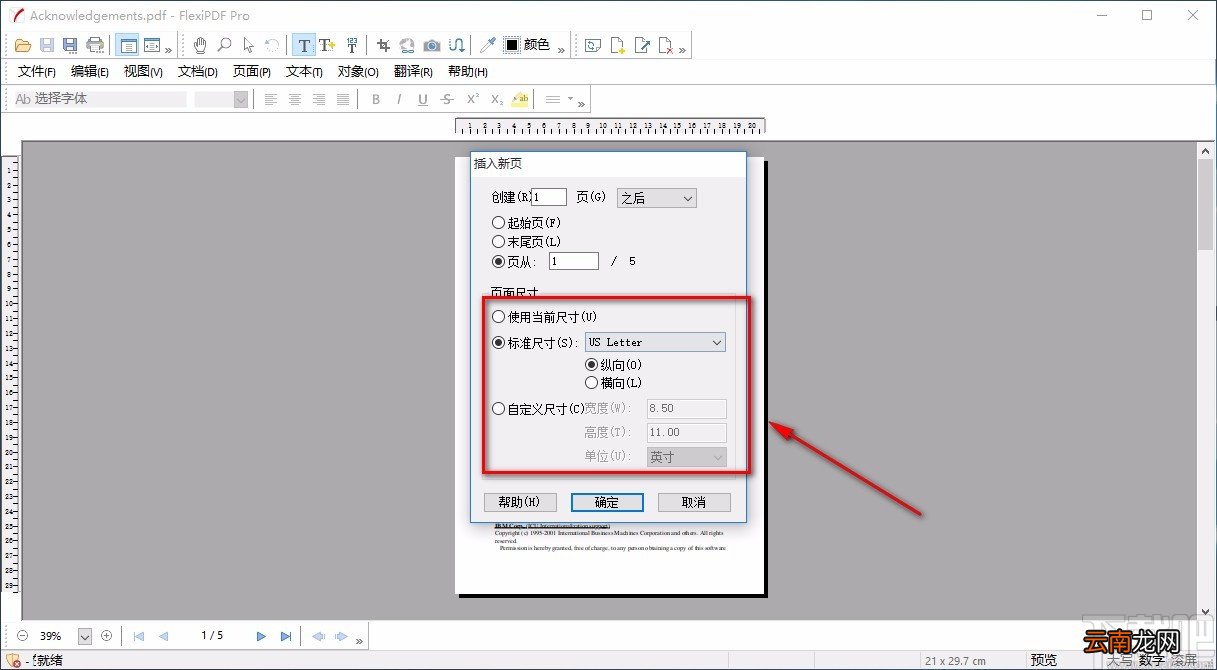Click the 确定 button

(607, 502)
